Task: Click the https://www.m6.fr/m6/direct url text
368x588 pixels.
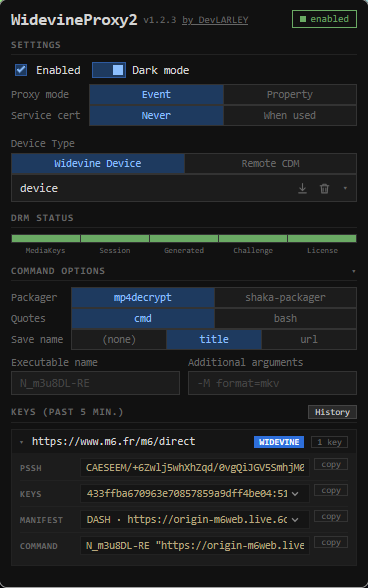Action: click(x=114, y=441)
